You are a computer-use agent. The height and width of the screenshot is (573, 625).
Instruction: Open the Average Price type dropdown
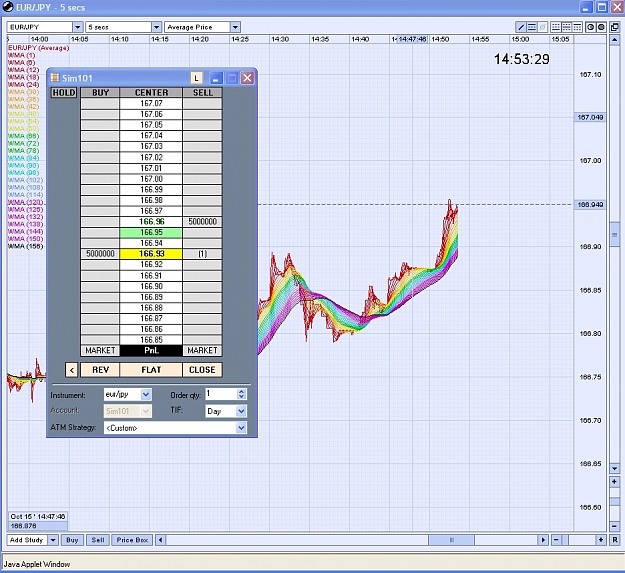point(235,27)
